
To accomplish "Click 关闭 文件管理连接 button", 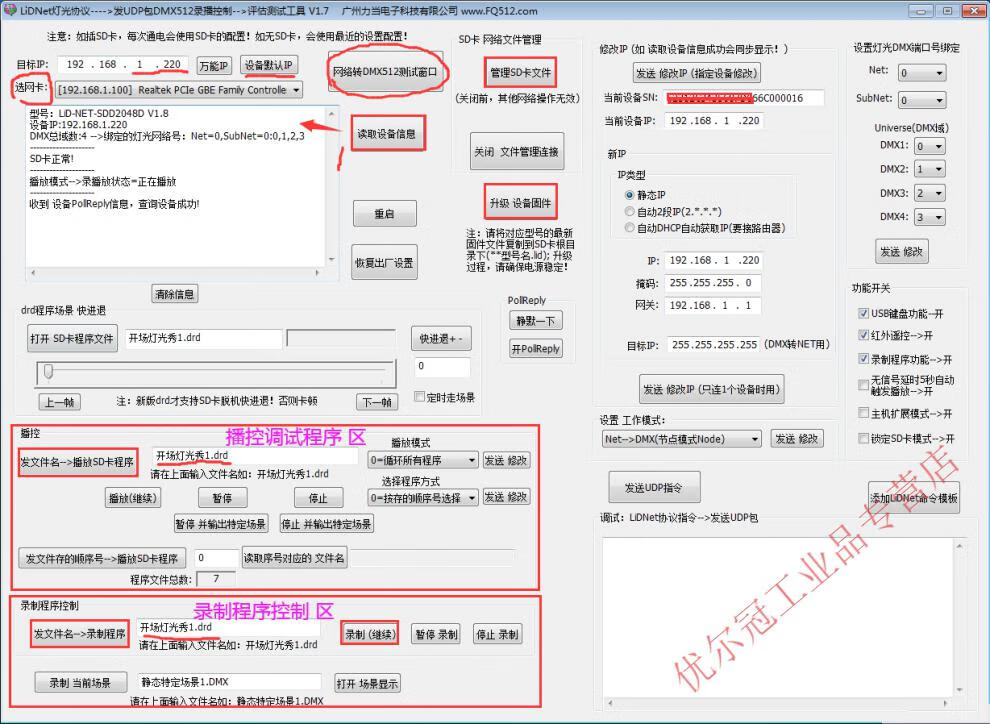I will coord(516,151).
